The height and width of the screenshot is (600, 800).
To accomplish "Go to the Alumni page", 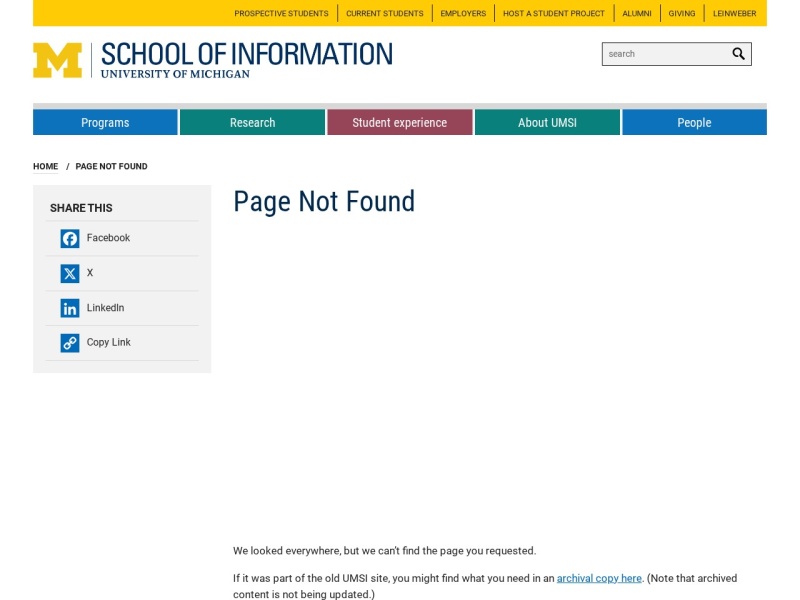I will 637,13.
